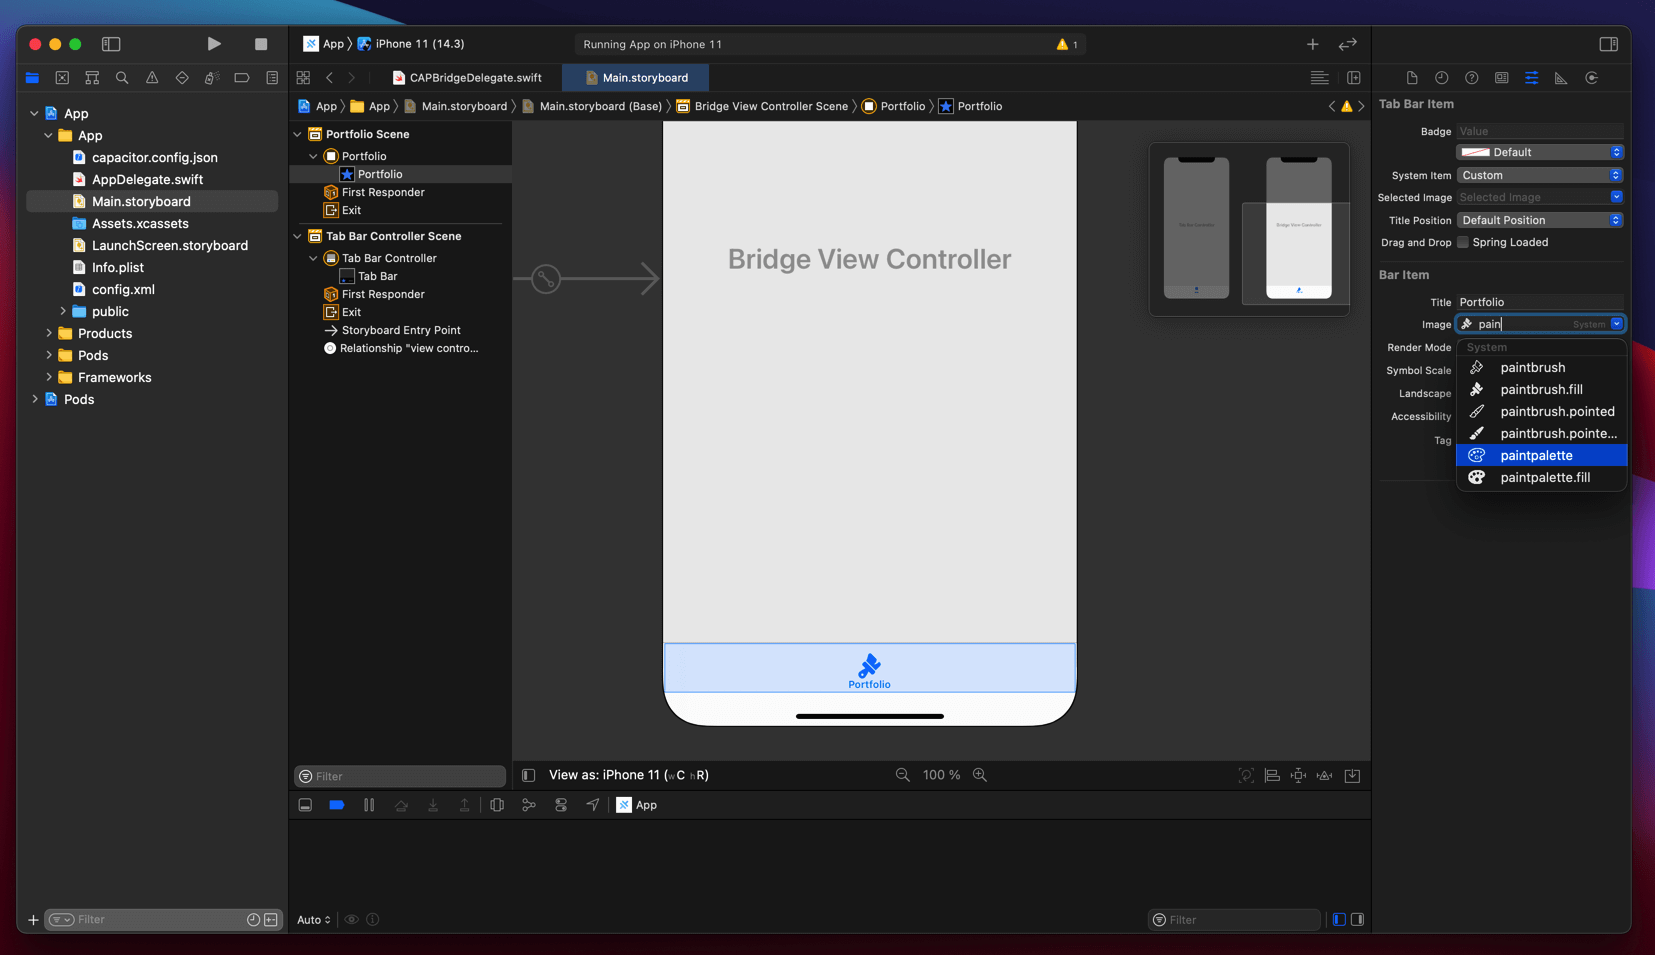Click the Portfolio tab bar item on canvas
This screenshot has width=1655, height=955.
pos(869,670)
